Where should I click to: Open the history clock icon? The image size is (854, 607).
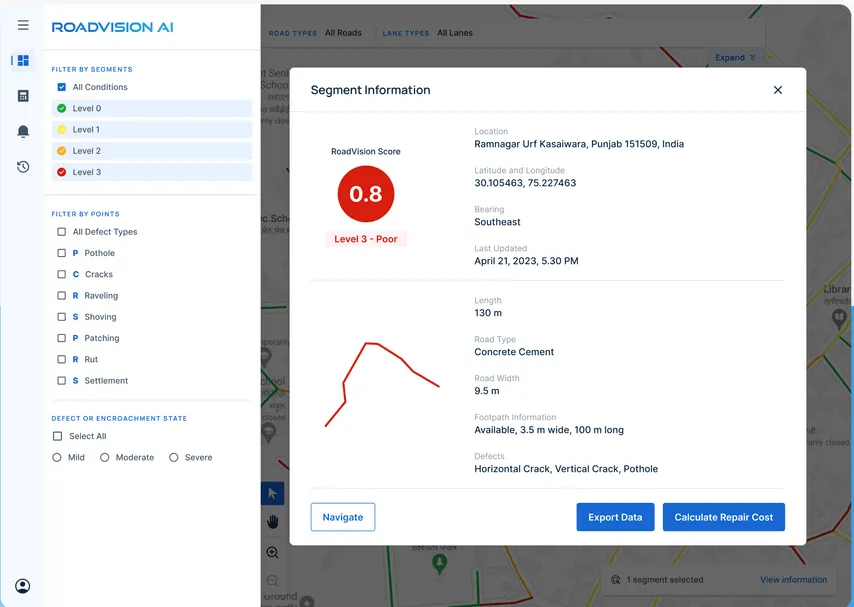click(23, 167)
